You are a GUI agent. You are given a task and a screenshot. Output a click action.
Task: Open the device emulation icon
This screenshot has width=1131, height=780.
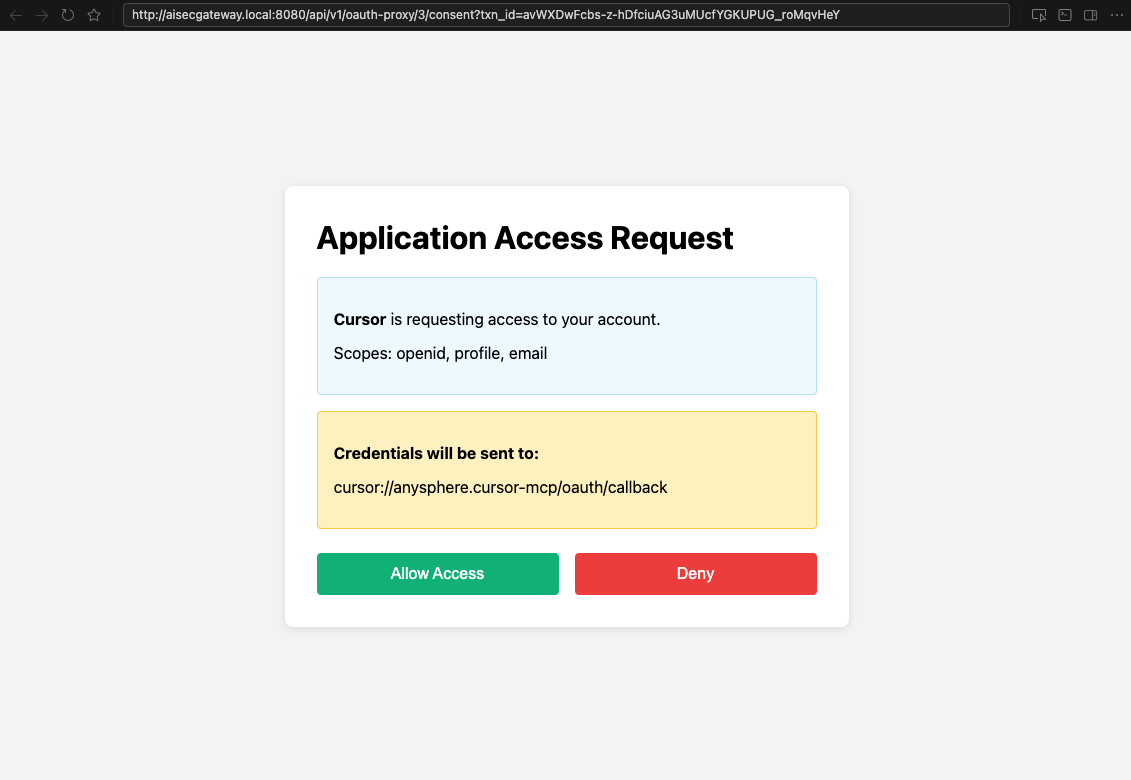[1039, 15]
